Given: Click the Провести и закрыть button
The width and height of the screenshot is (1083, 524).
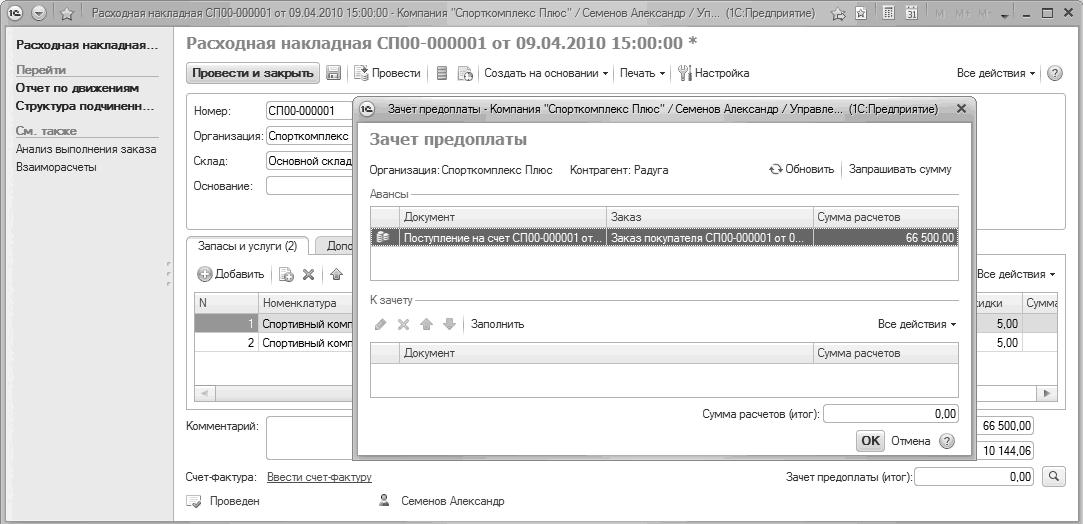Looking at the screenshot, I should tap(253, 73).
